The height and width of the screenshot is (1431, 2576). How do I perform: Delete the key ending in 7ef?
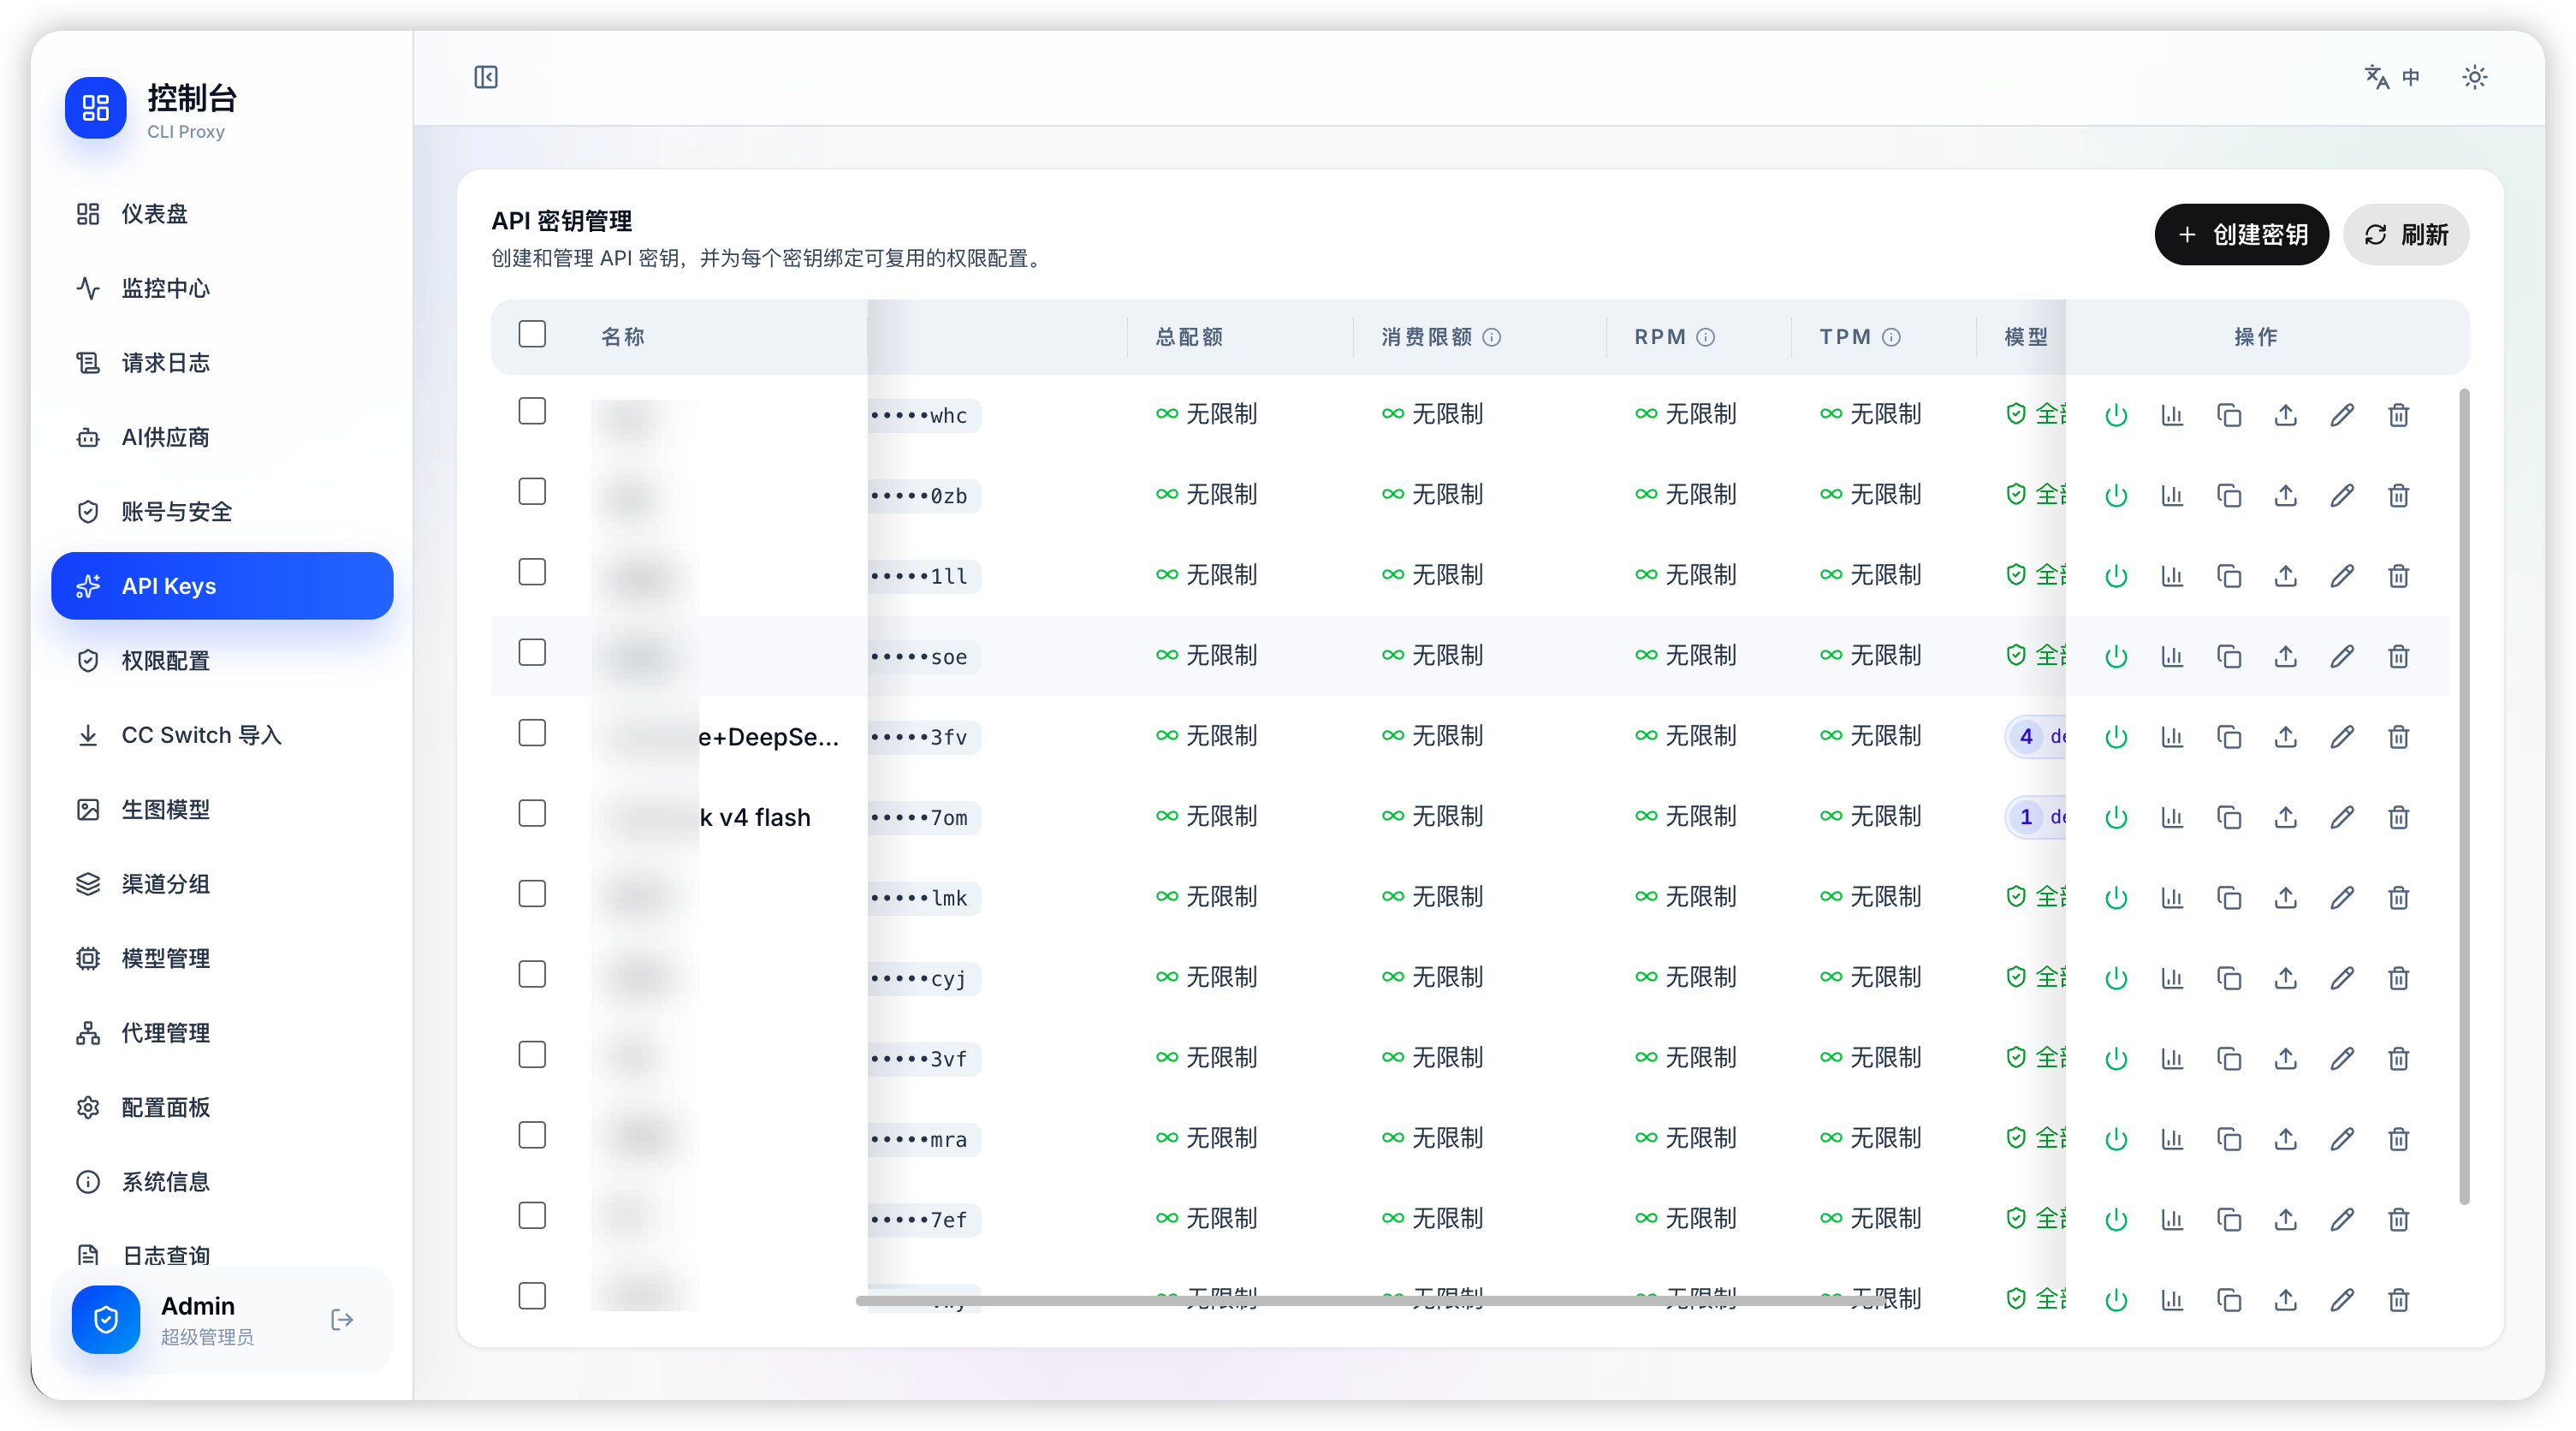[2398, 1219]
